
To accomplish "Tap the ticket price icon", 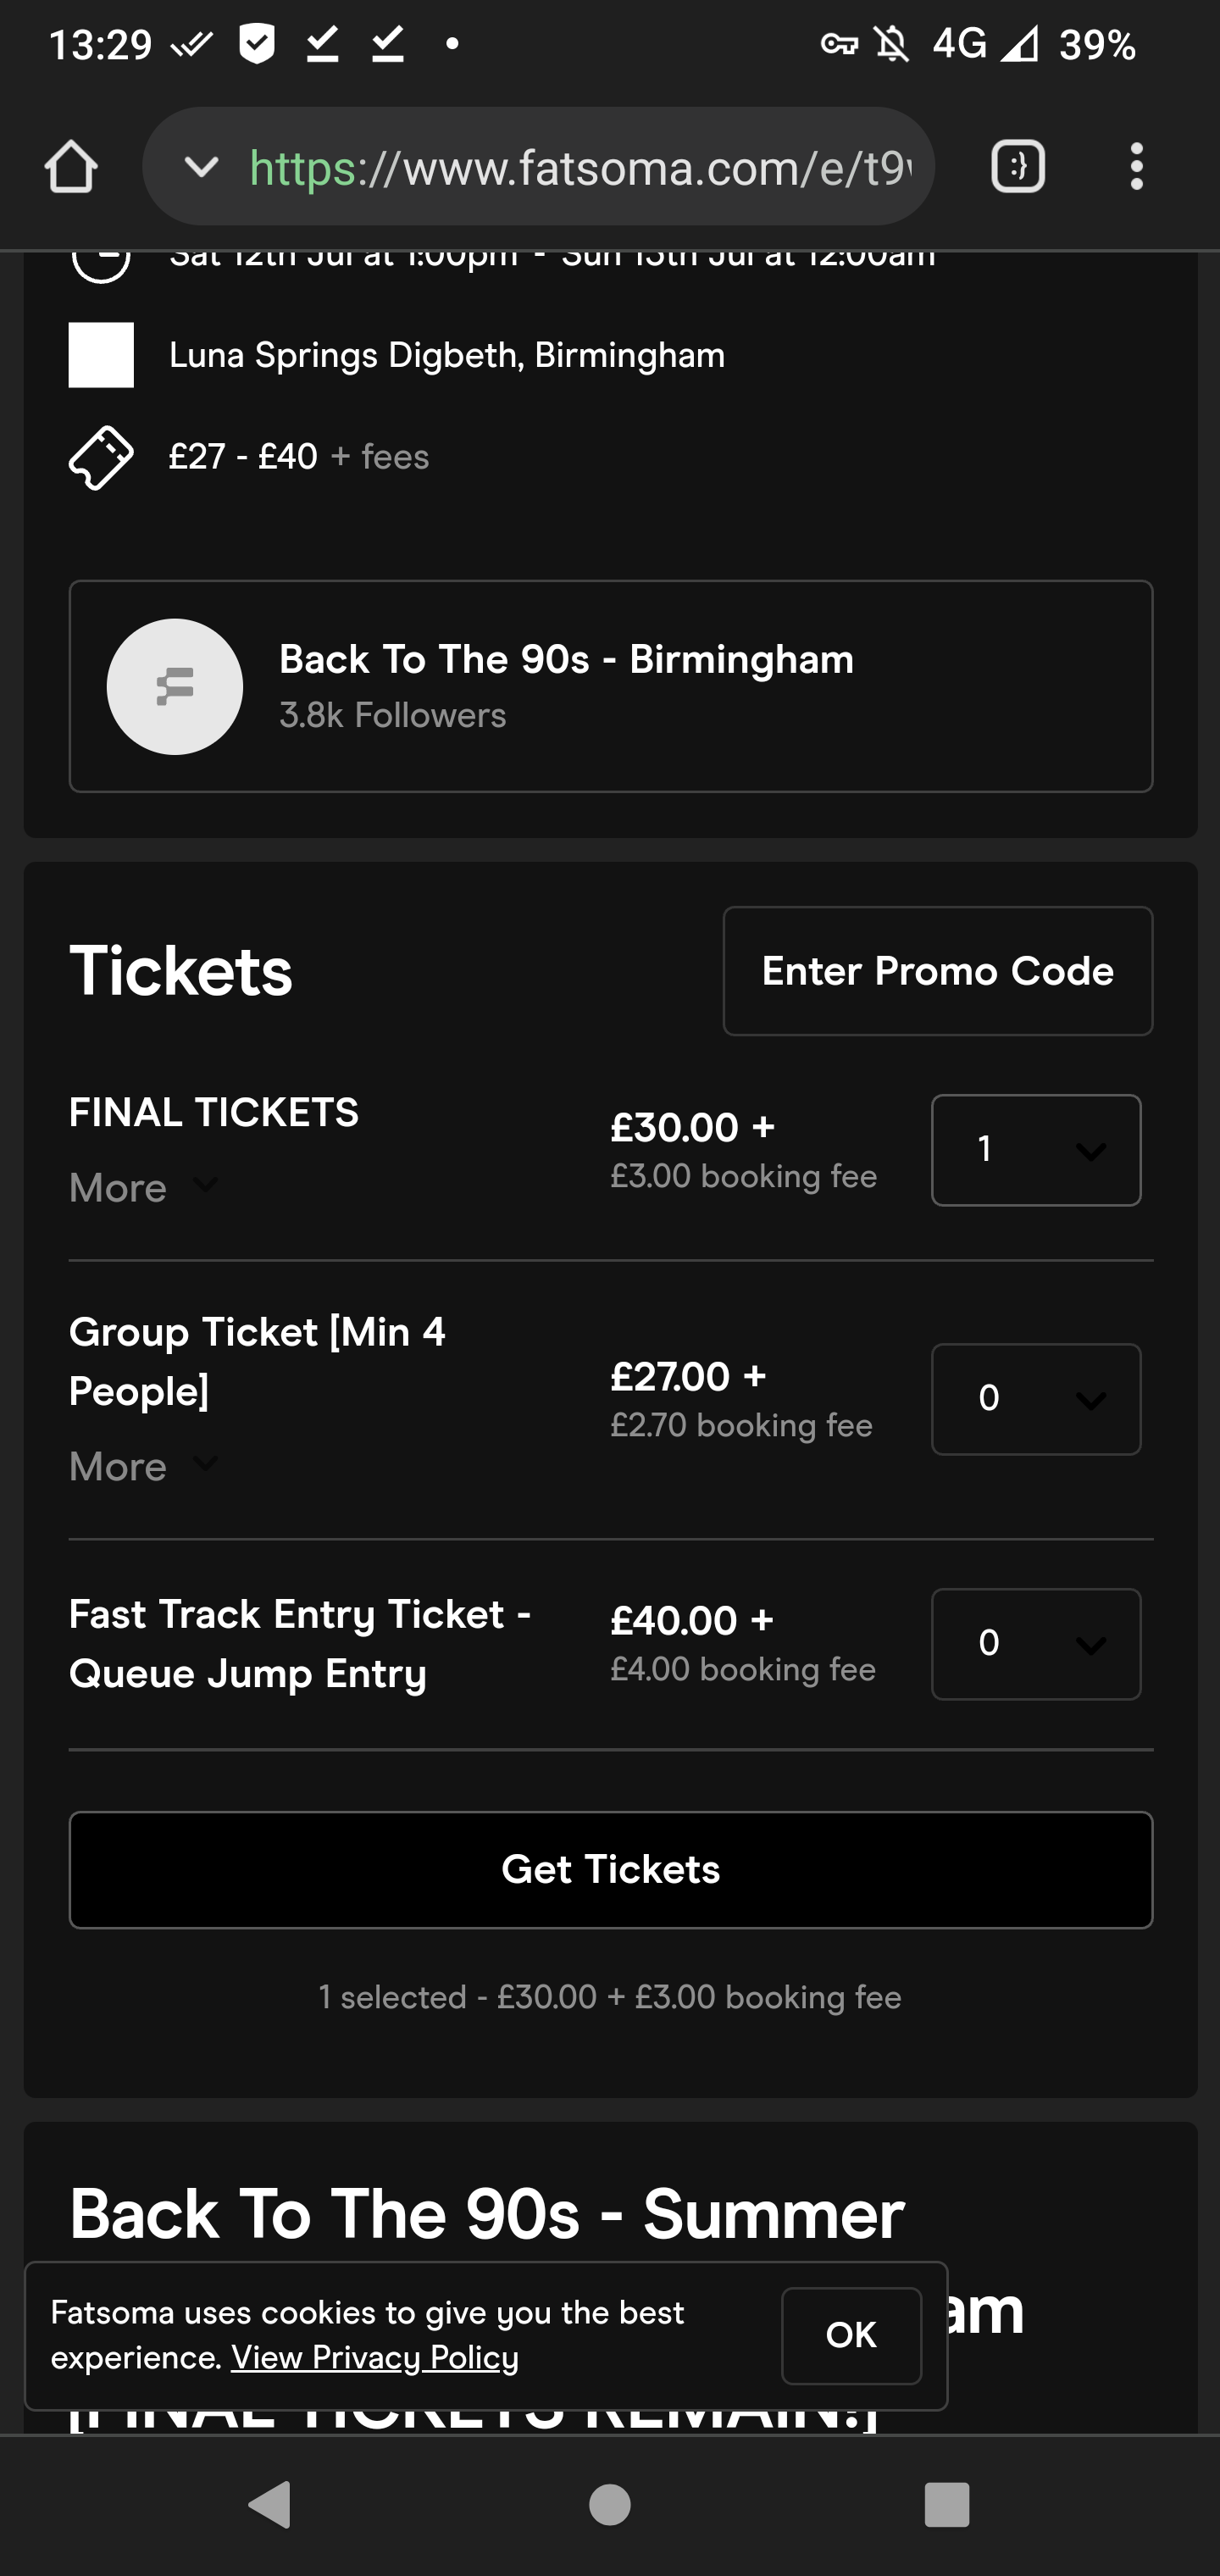I will [x=101, y=457].
